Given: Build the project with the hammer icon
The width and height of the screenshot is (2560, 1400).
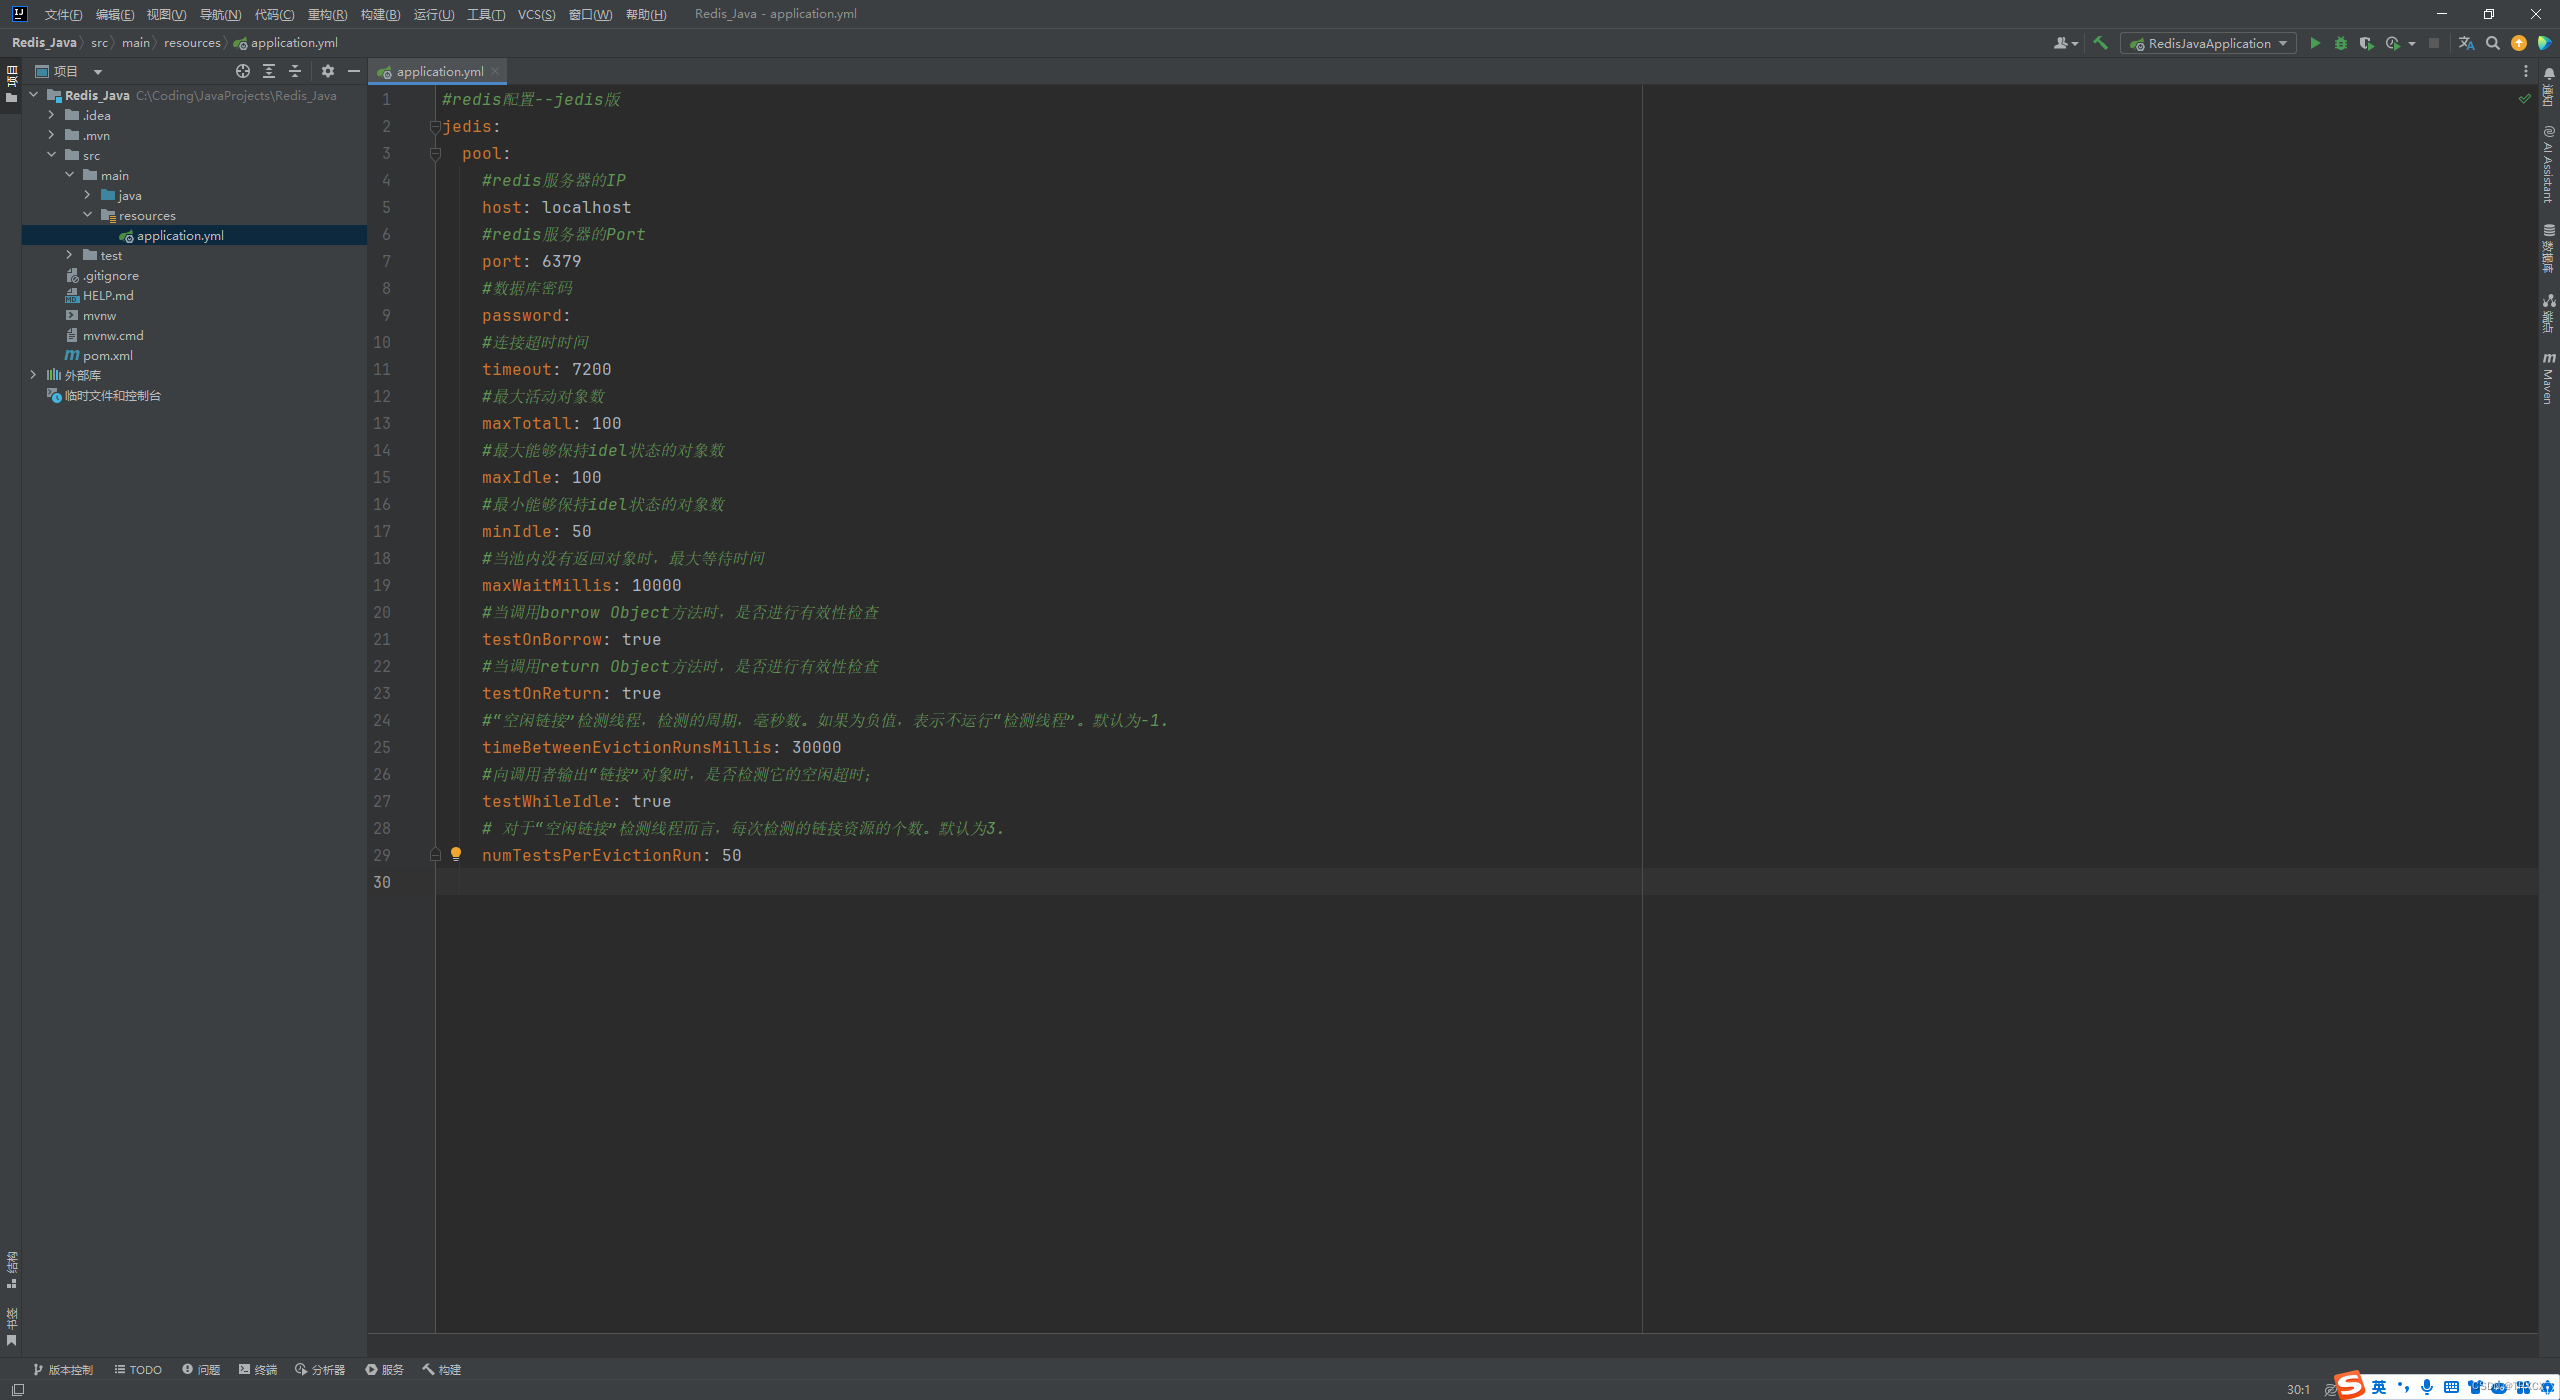Looking at the screenshot, I should (x=2100, y=43).
